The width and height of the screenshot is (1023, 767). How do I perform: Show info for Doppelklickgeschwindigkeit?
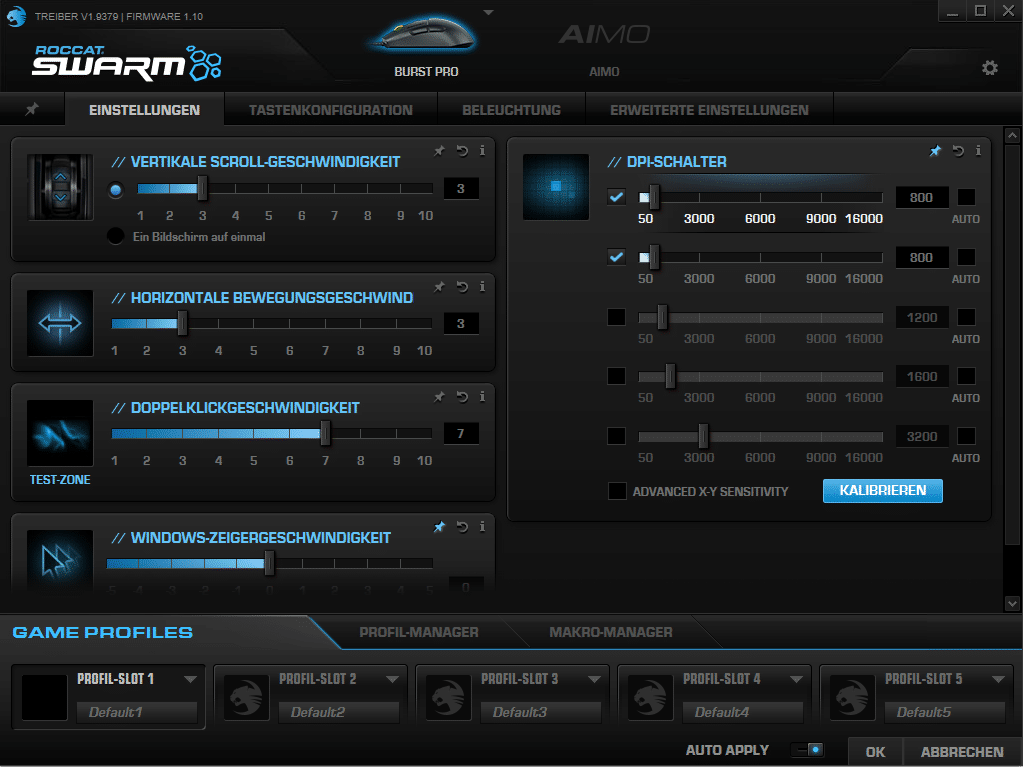pyautogui.click(x=482, y=397)
